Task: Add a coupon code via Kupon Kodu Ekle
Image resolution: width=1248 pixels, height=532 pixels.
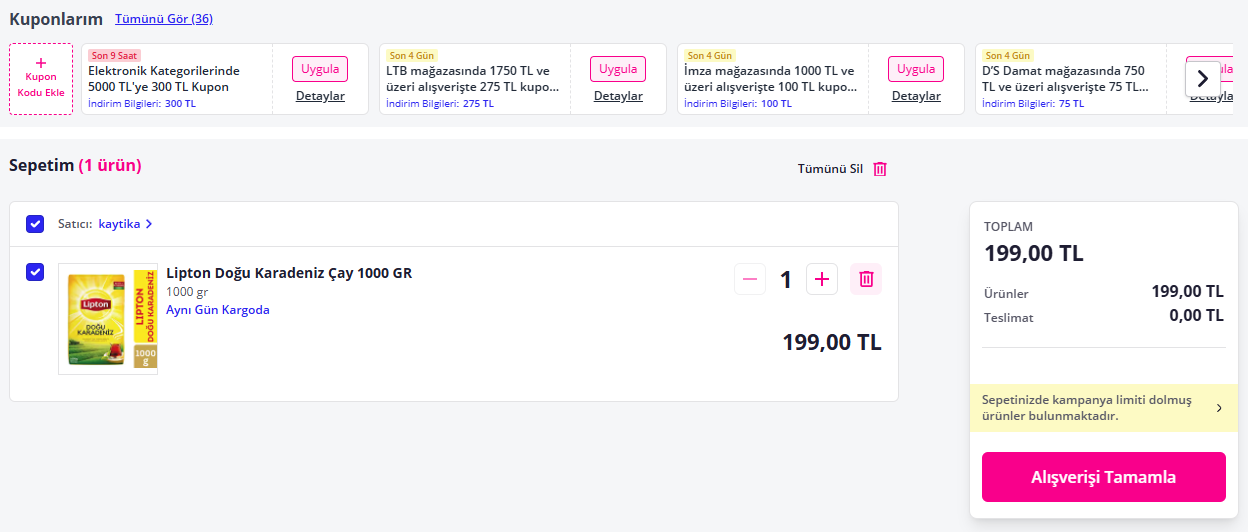Action: click(41, 79)
